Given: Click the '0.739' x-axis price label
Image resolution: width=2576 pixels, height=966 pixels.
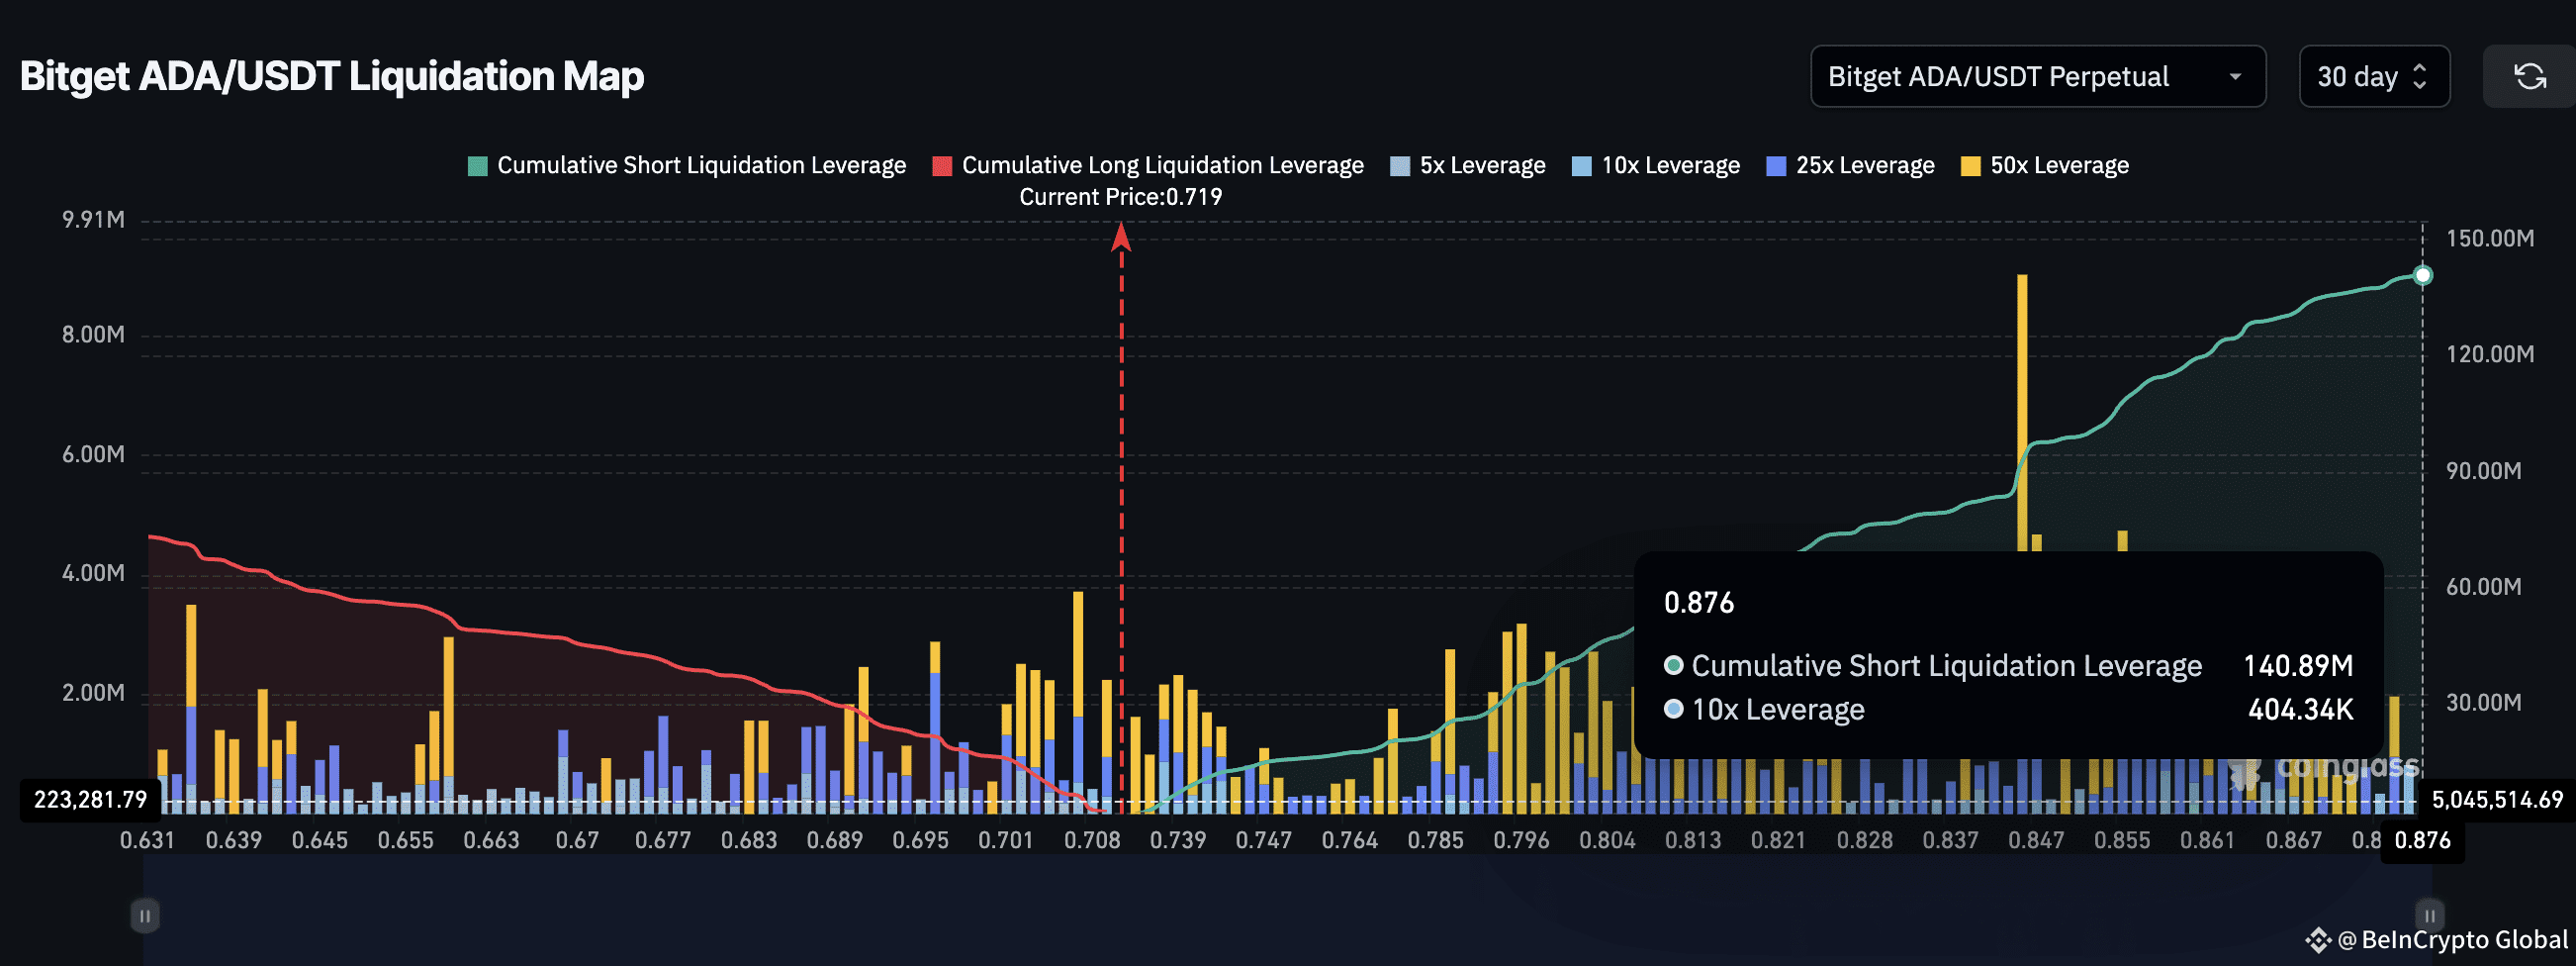Looking at the screenshot, I should point(1178,841).
